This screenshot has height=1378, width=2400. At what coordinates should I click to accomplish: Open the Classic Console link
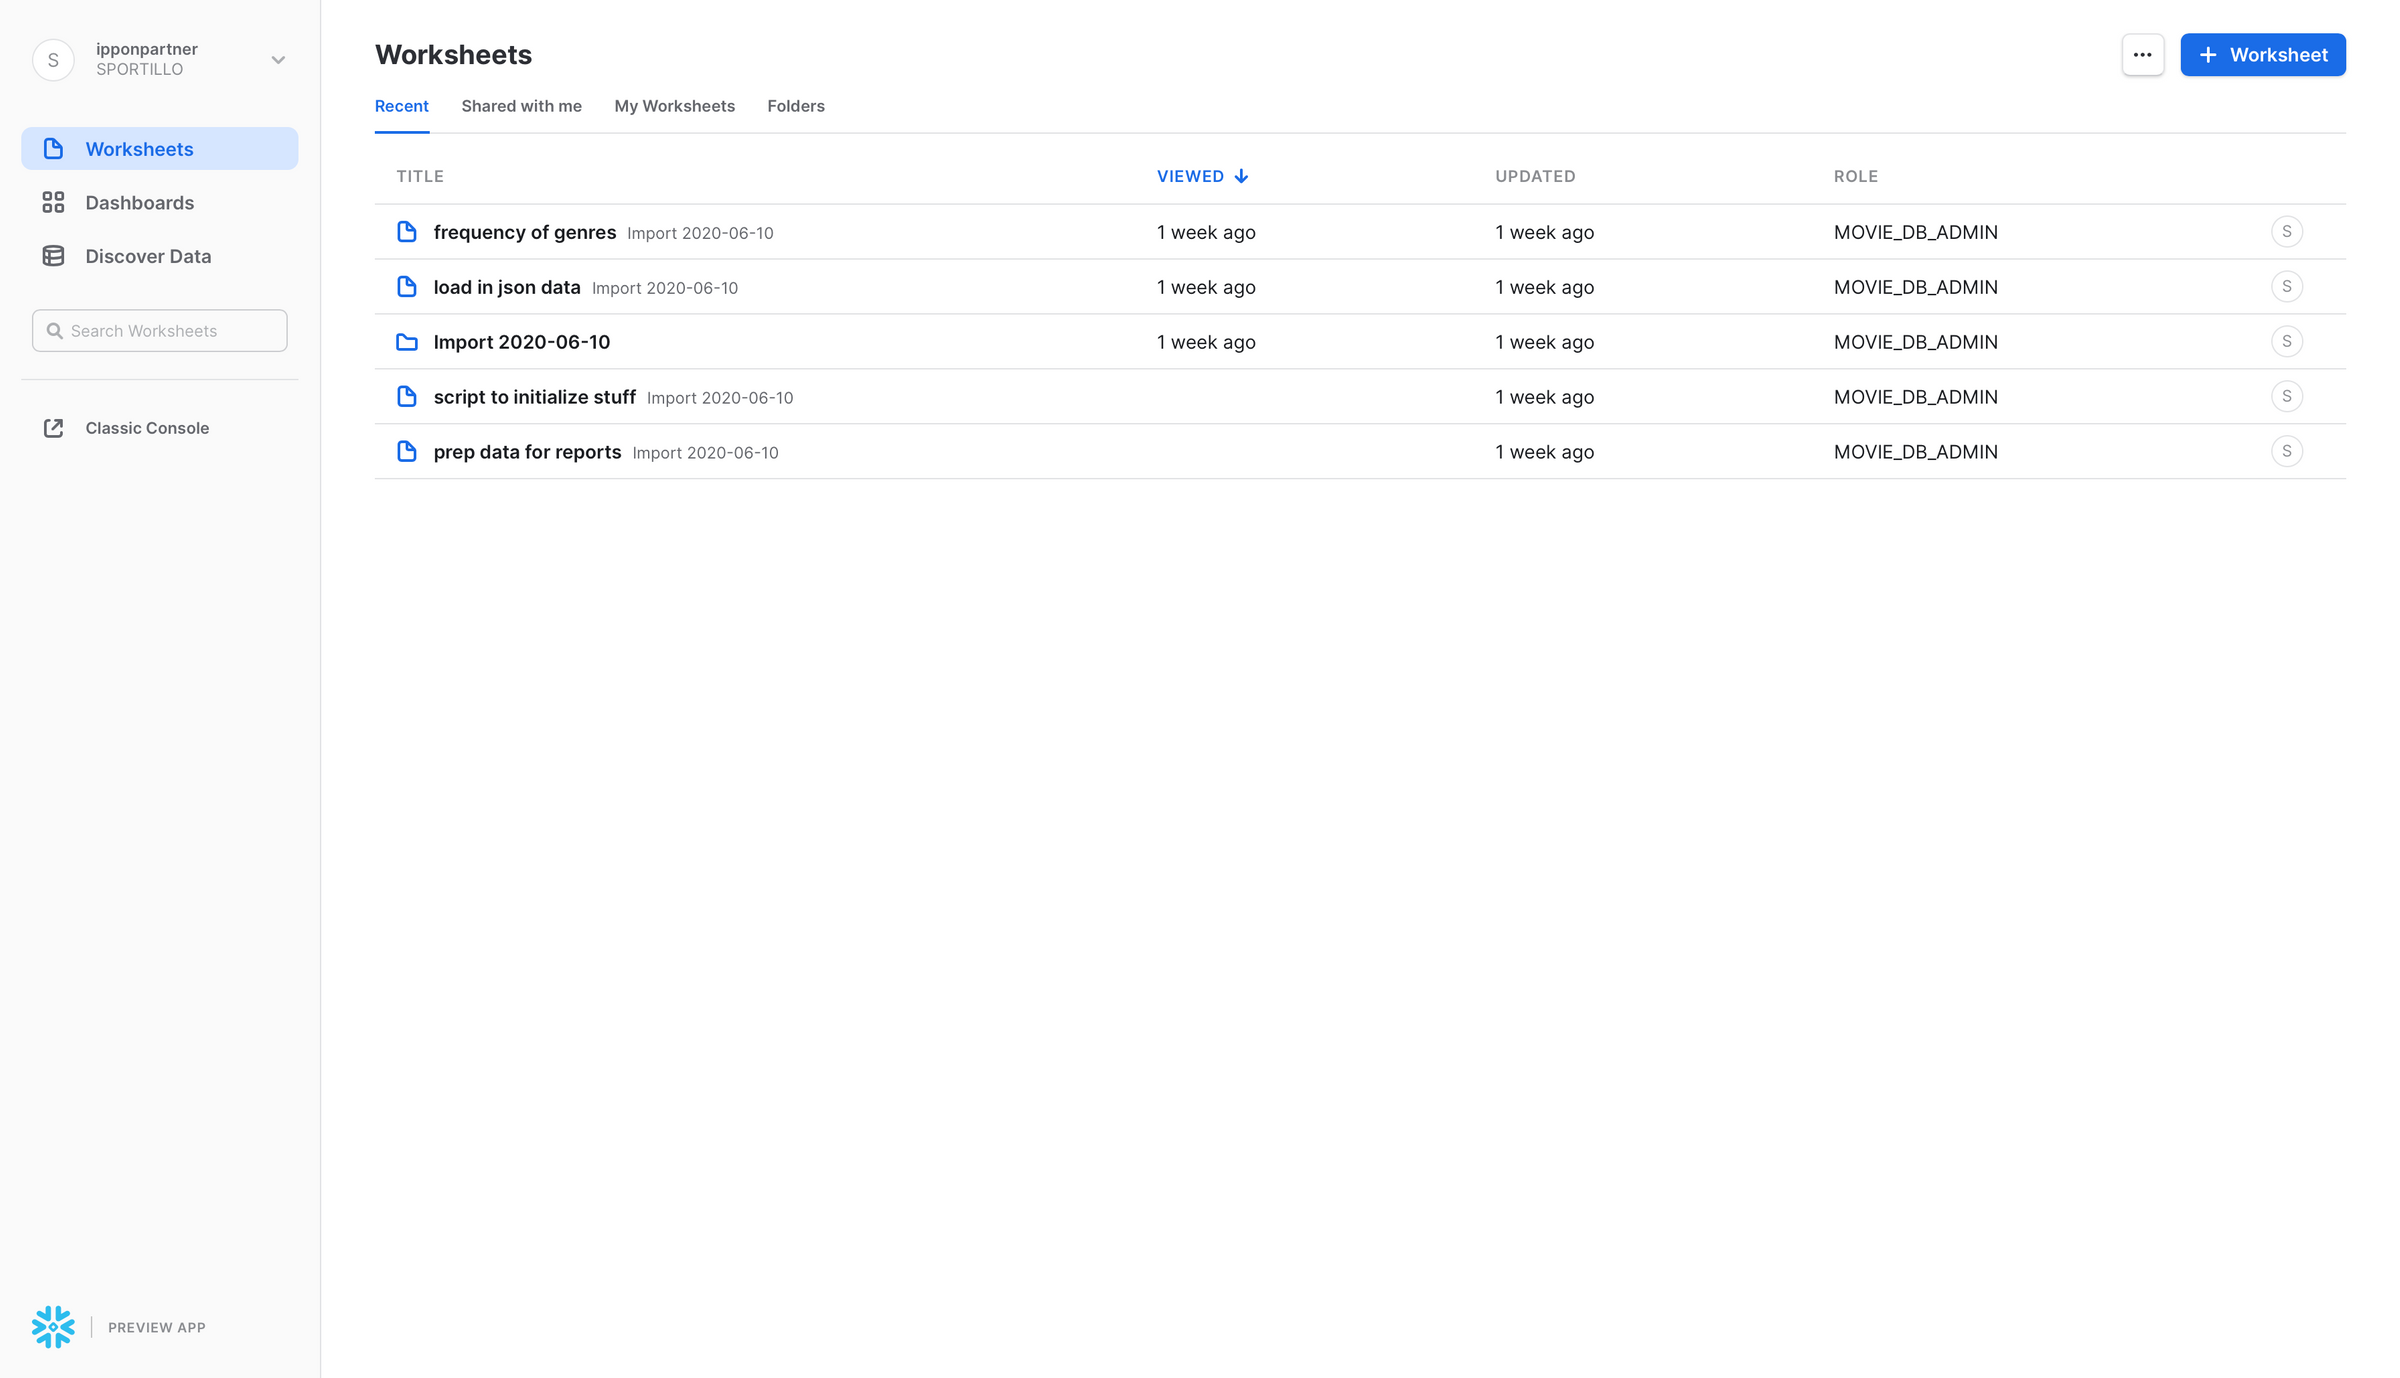click(x=146, y=427)
